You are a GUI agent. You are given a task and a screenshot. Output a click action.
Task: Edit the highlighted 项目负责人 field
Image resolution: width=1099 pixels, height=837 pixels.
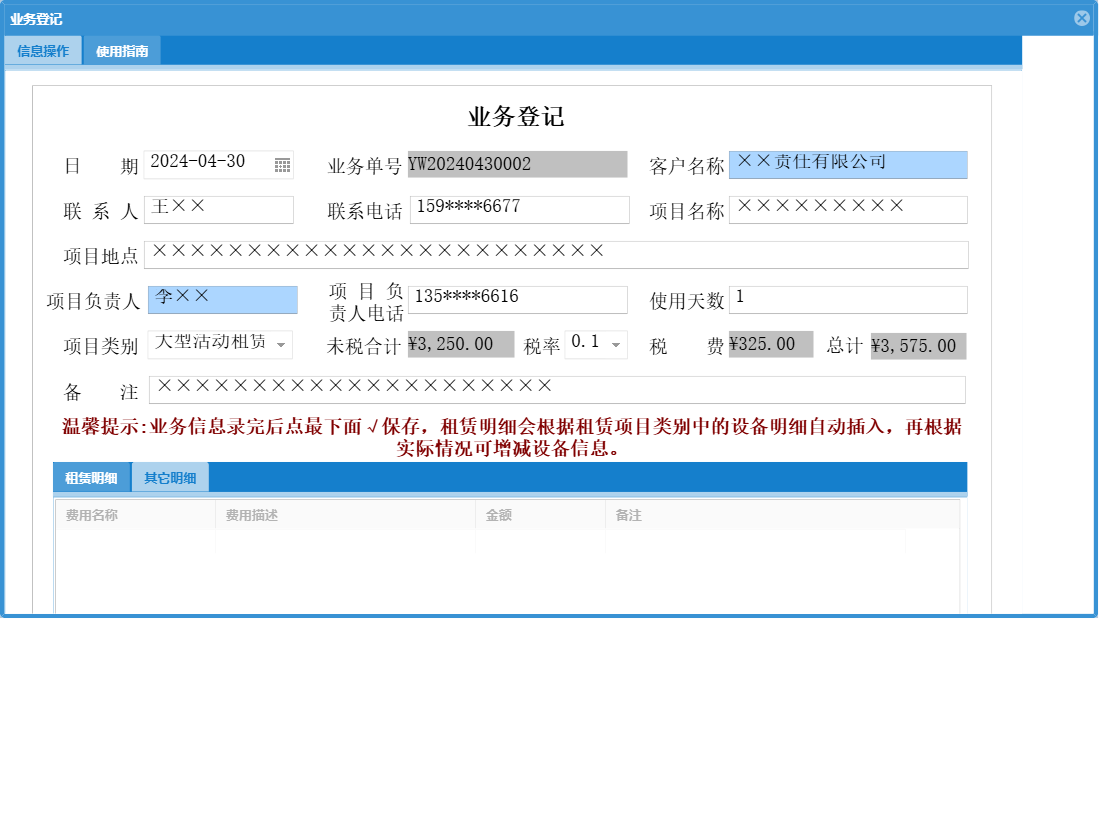coord(222,299)
